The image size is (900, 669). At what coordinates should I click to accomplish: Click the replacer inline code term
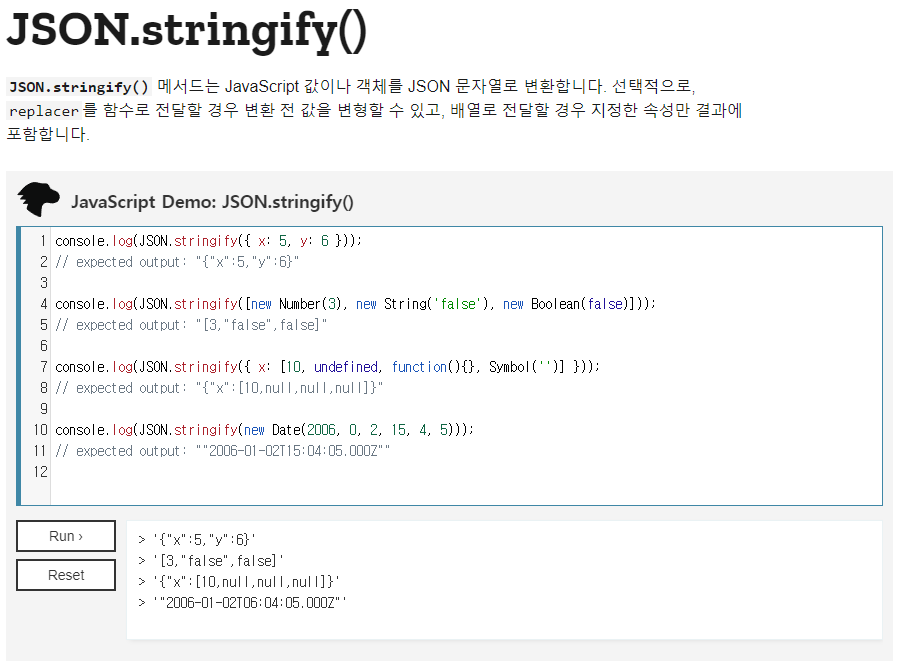click(44, 111)
